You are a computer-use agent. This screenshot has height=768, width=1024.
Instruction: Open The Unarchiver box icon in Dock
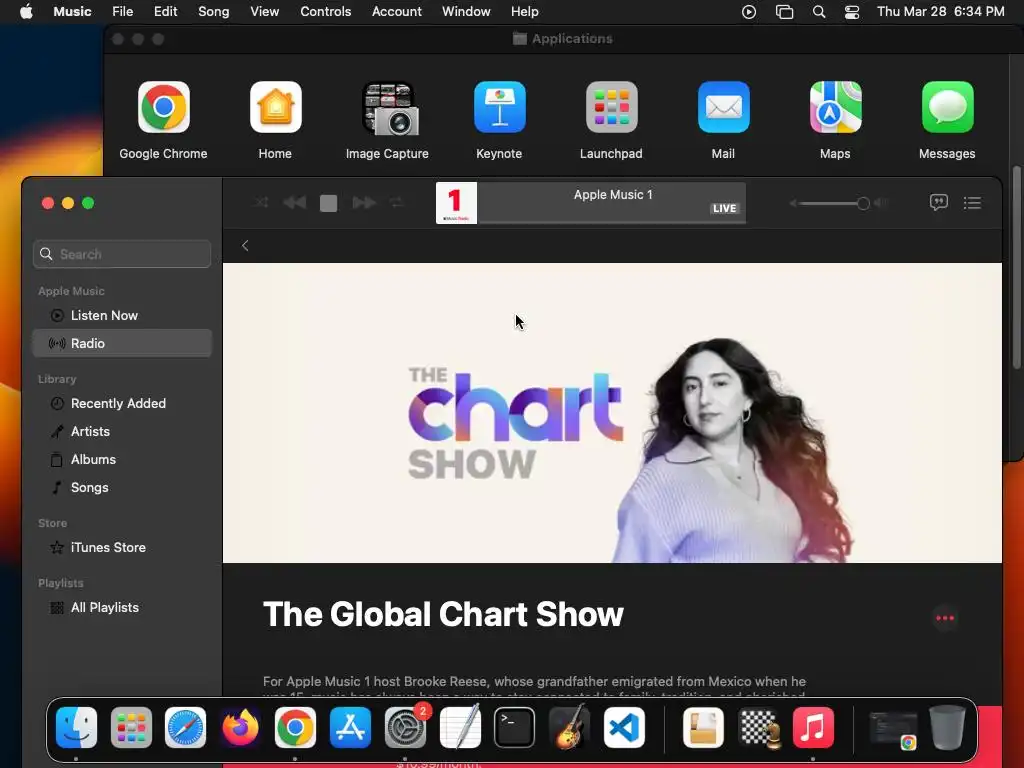coord(703,728)
